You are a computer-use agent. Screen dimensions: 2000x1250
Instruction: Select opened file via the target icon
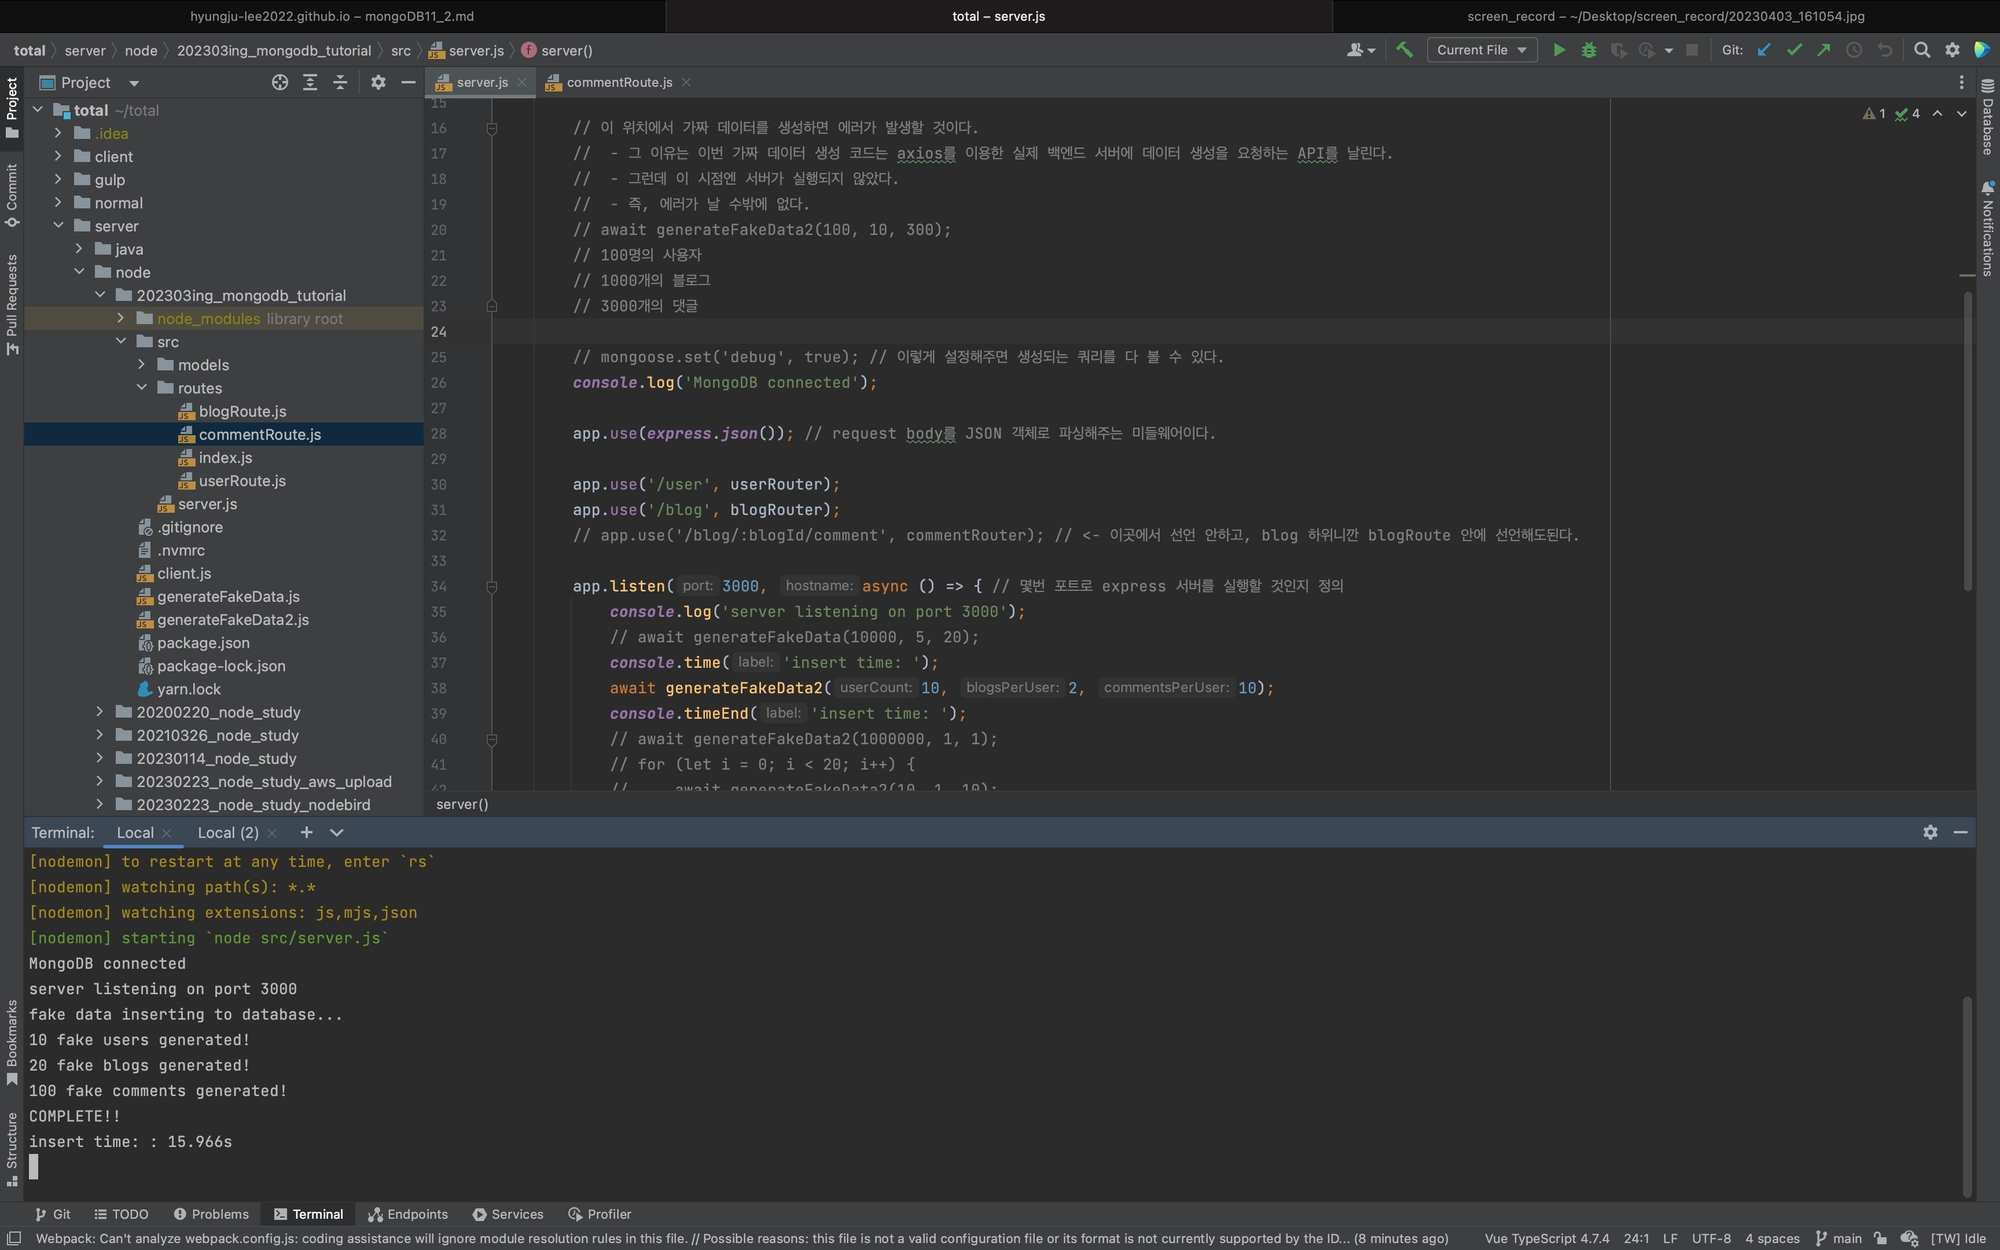tap(280, 82)
